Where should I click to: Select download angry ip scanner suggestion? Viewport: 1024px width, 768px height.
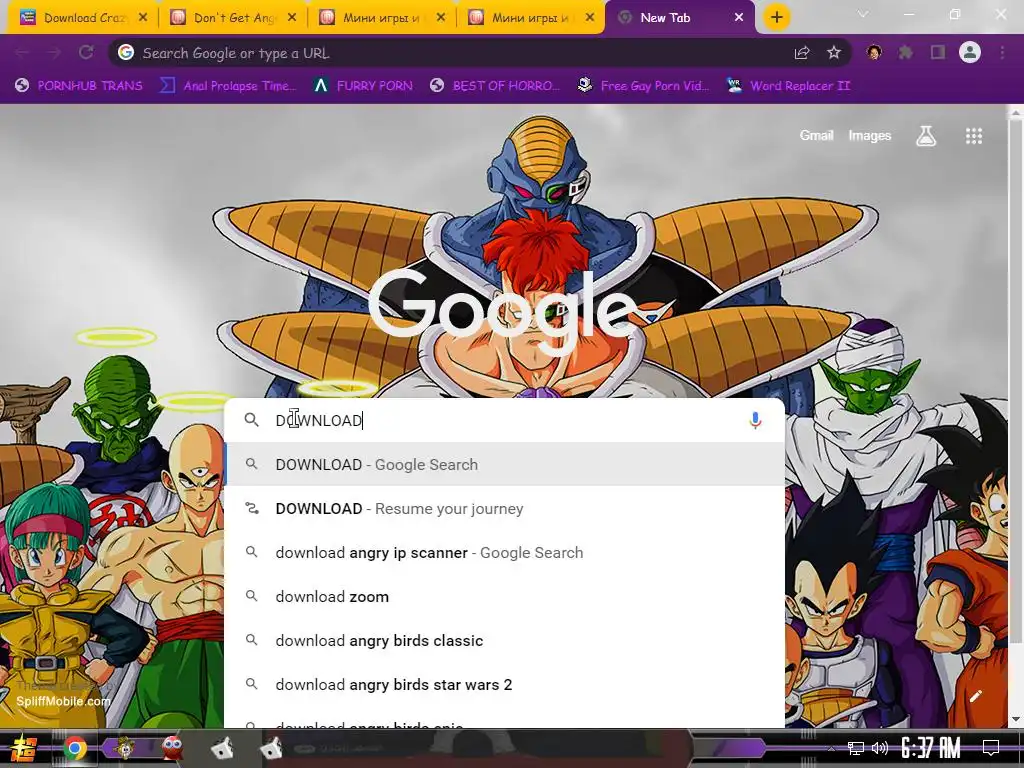coord(504,552)
